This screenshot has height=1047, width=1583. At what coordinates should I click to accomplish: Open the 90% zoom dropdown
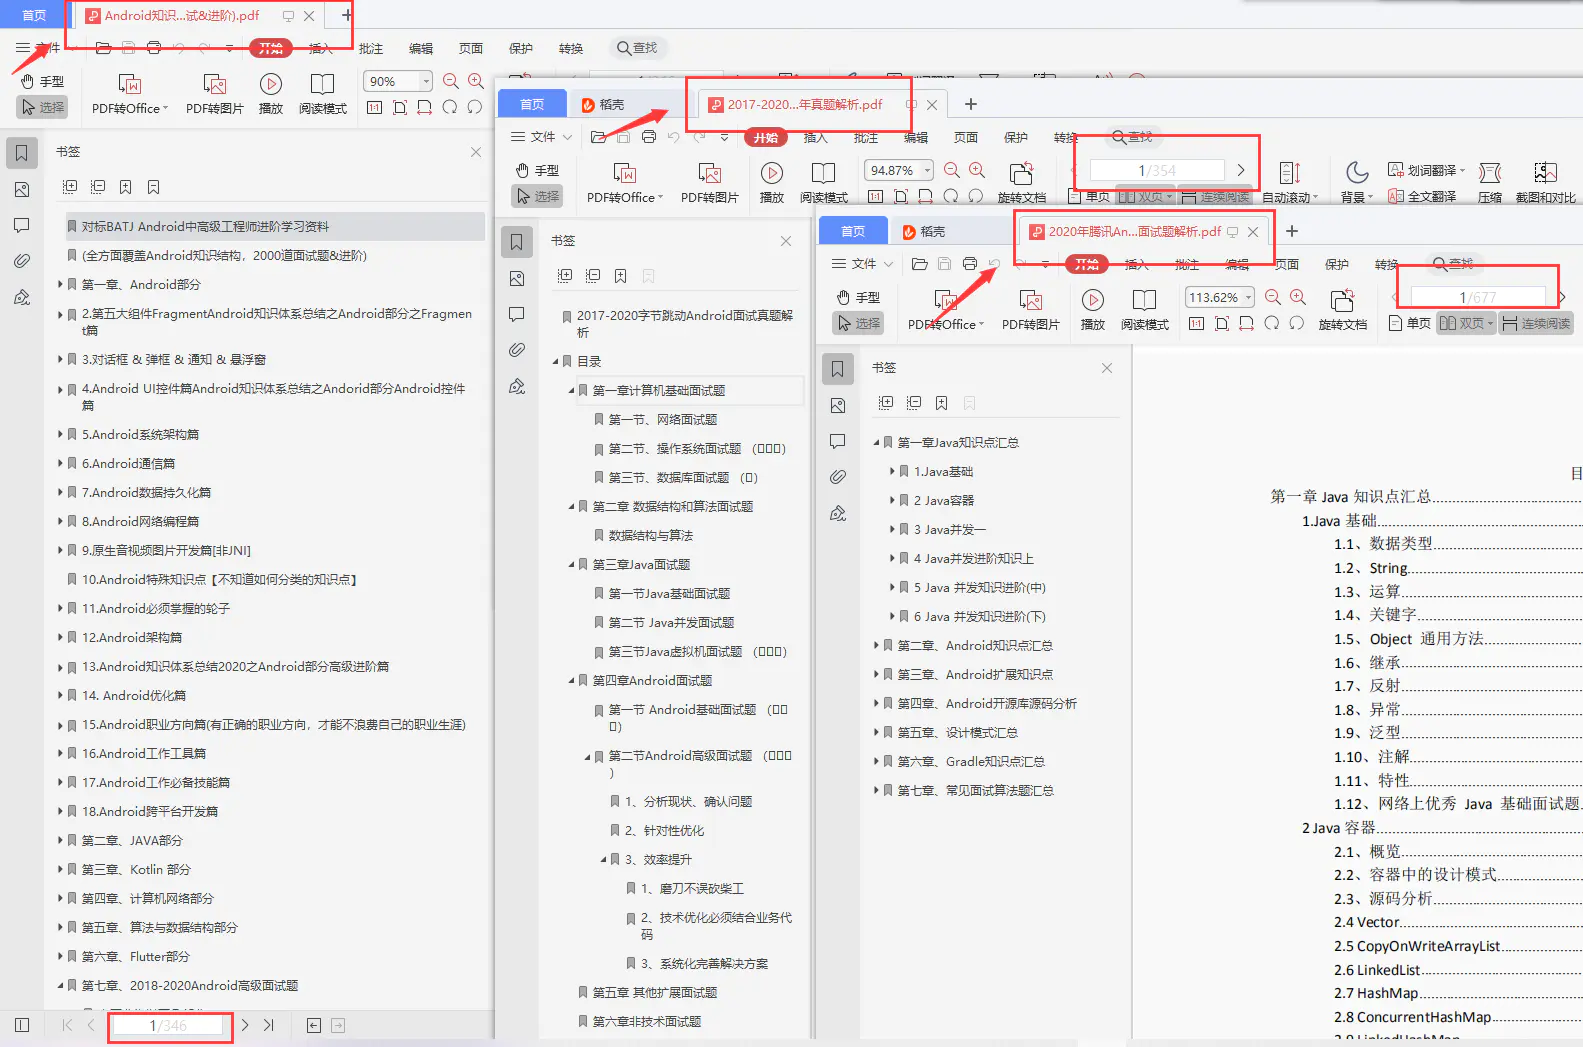click(x=426, y=81)
